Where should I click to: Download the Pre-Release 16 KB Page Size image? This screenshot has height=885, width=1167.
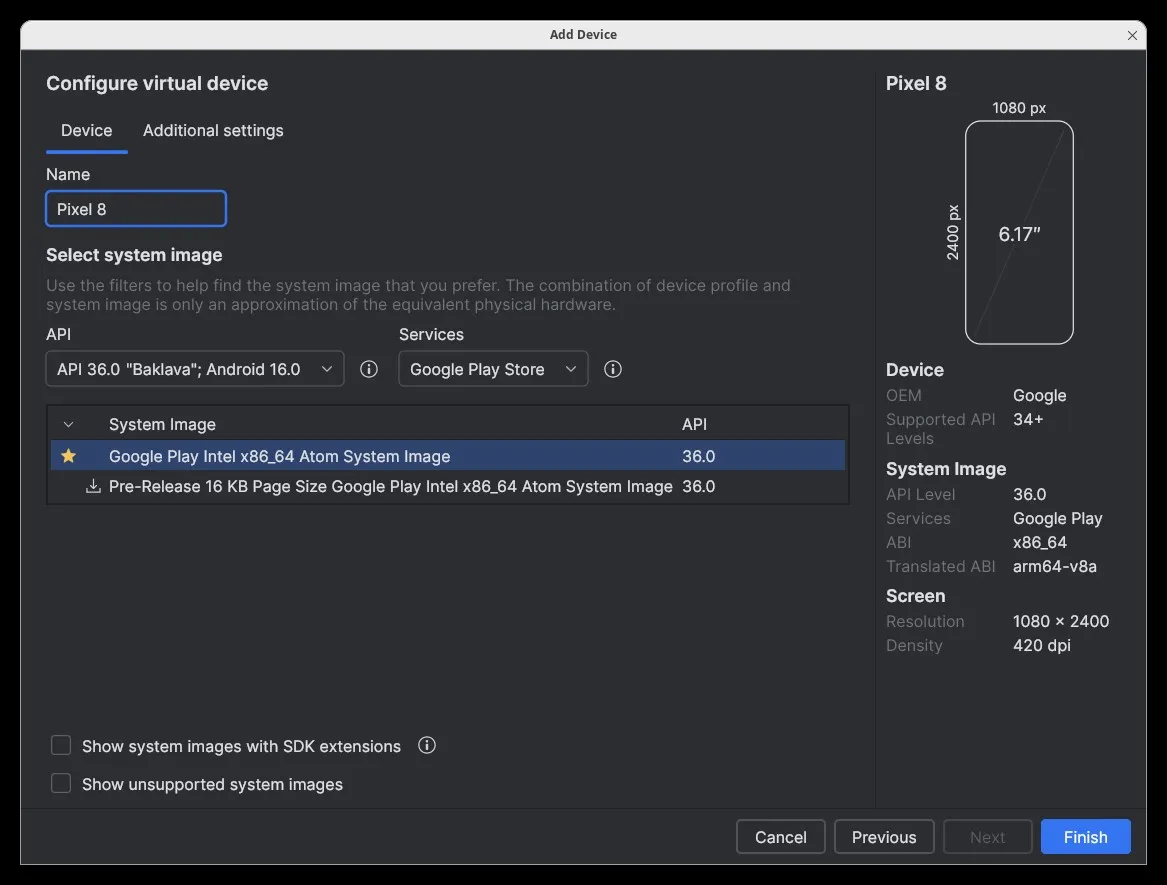click(92, 486)
